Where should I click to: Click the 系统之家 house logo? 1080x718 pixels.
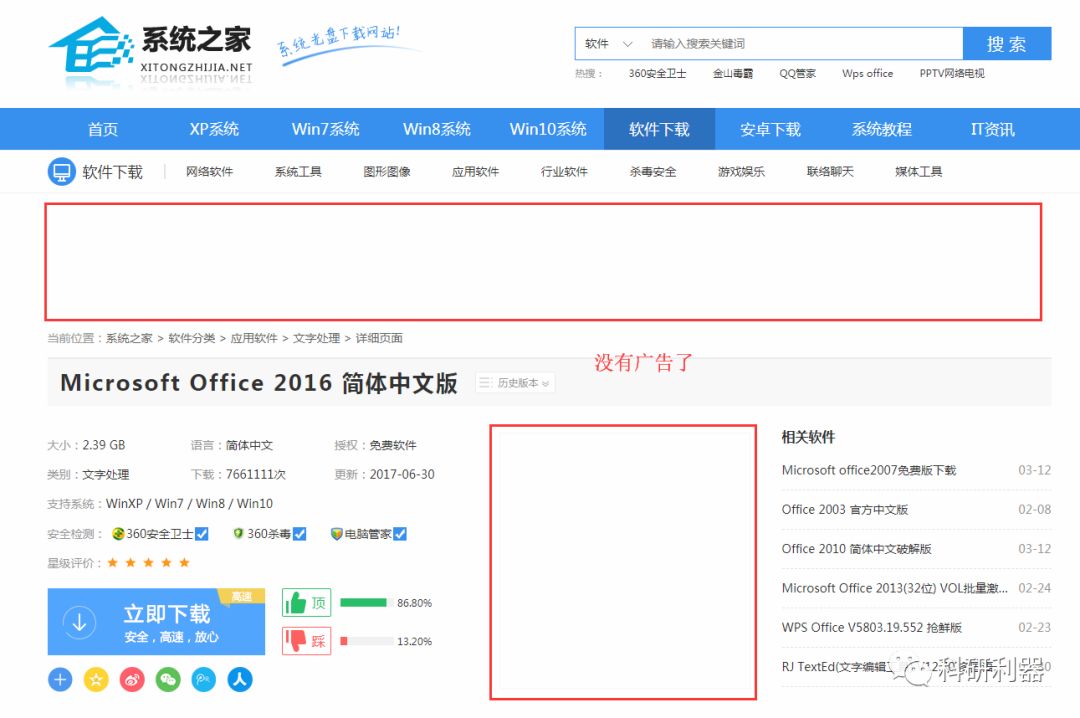click(x=91, y=45)
